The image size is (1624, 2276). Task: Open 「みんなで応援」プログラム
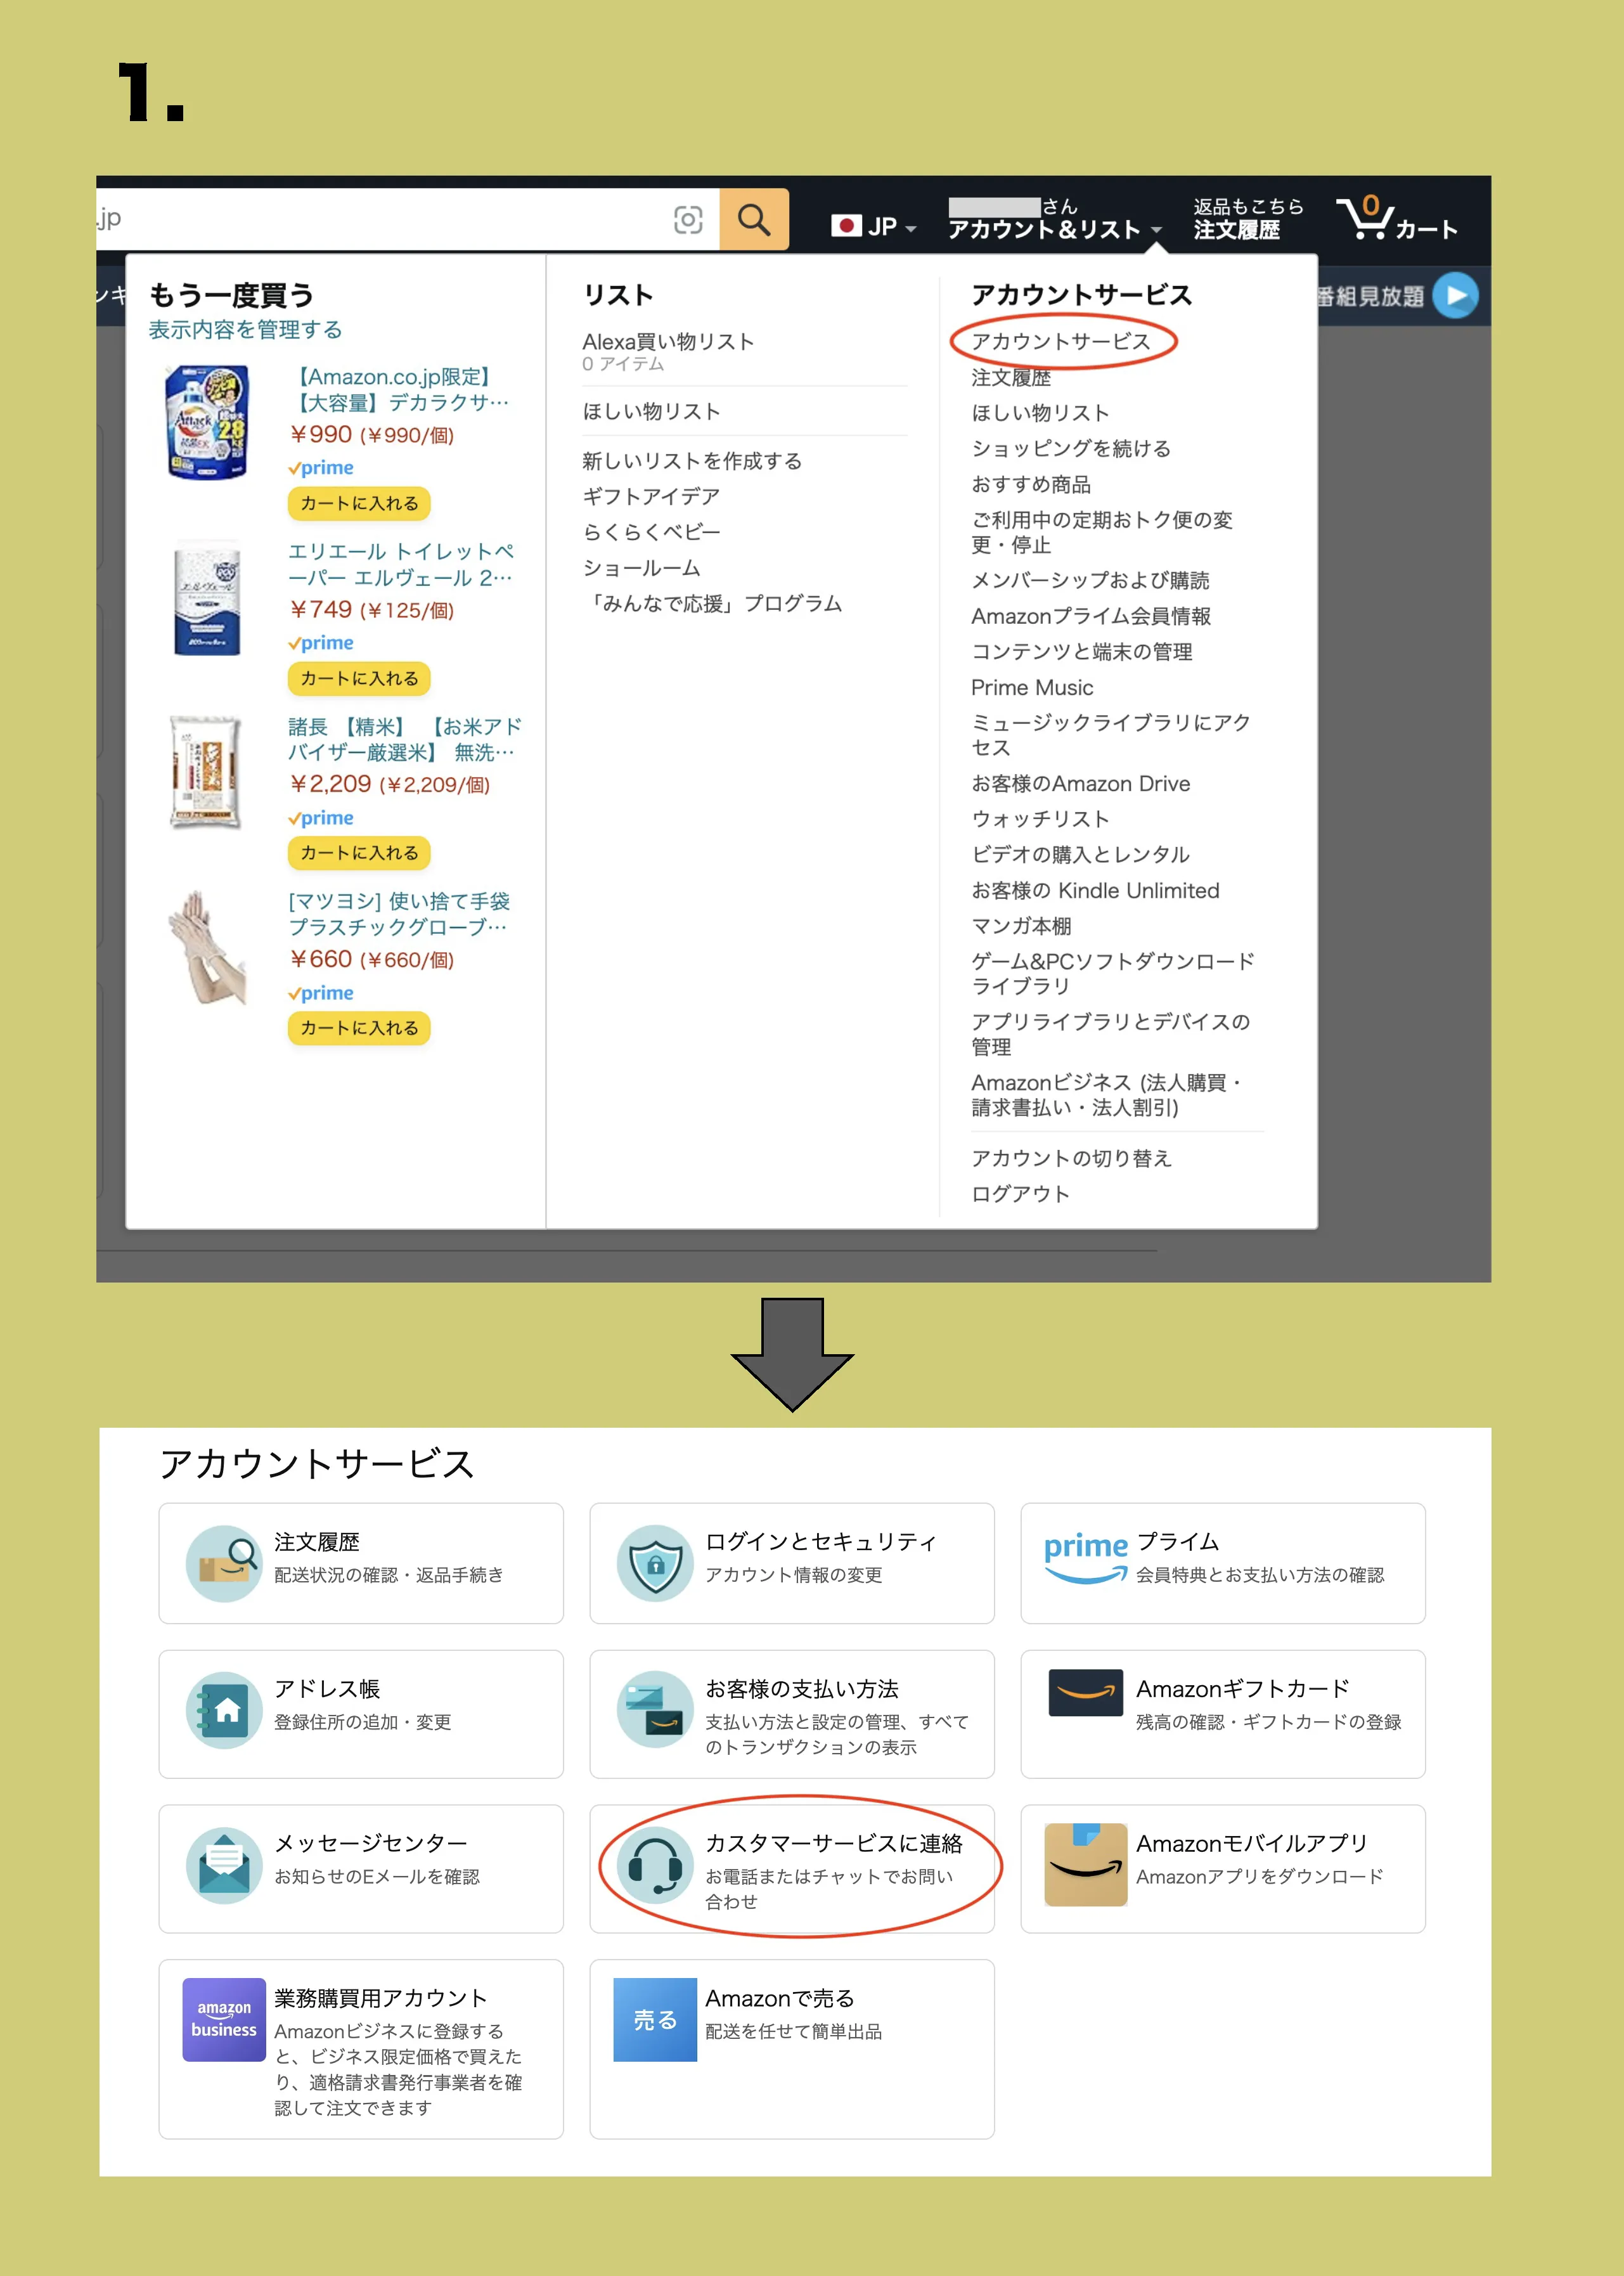[713, 603]
